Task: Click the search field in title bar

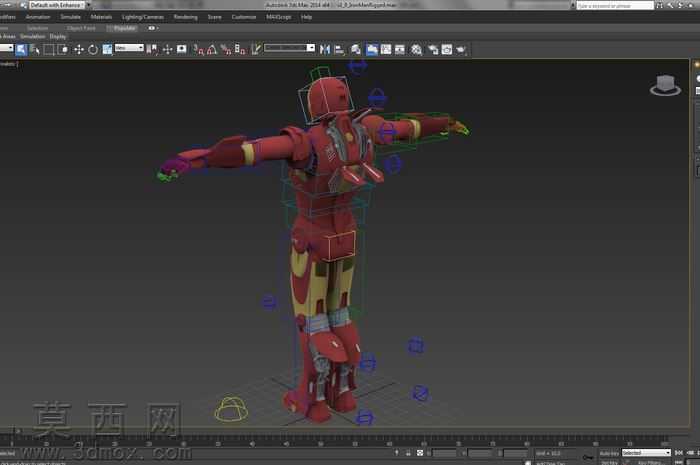Action: coord(615,5)
